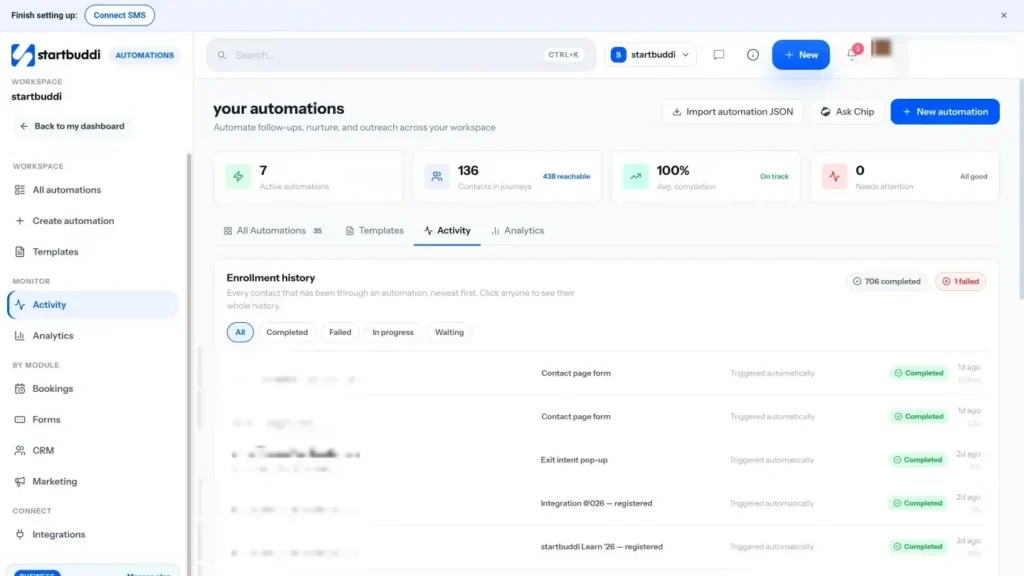Image resolution: width=1024 pixels, height=576 pixels.
Task: Select Activity in the sidebar
Action: tap(92, 305)
